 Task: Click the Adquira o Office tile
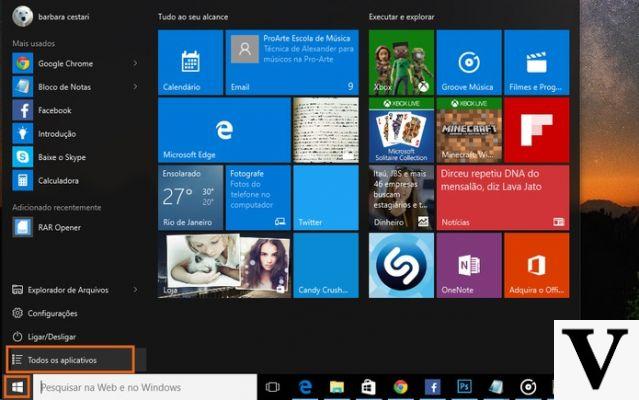(x=537, y=265)
